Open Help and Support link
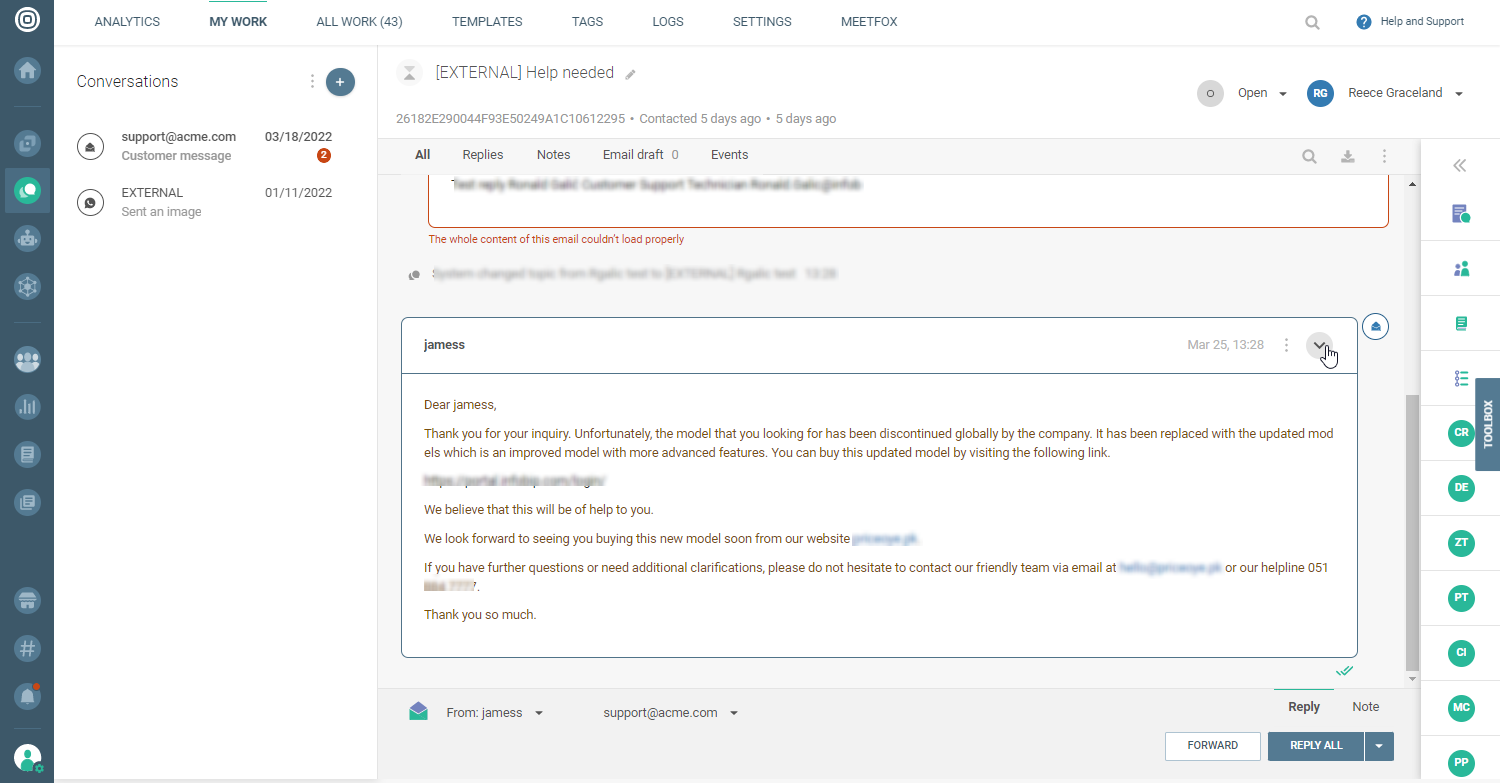 tap(1410, 22)
